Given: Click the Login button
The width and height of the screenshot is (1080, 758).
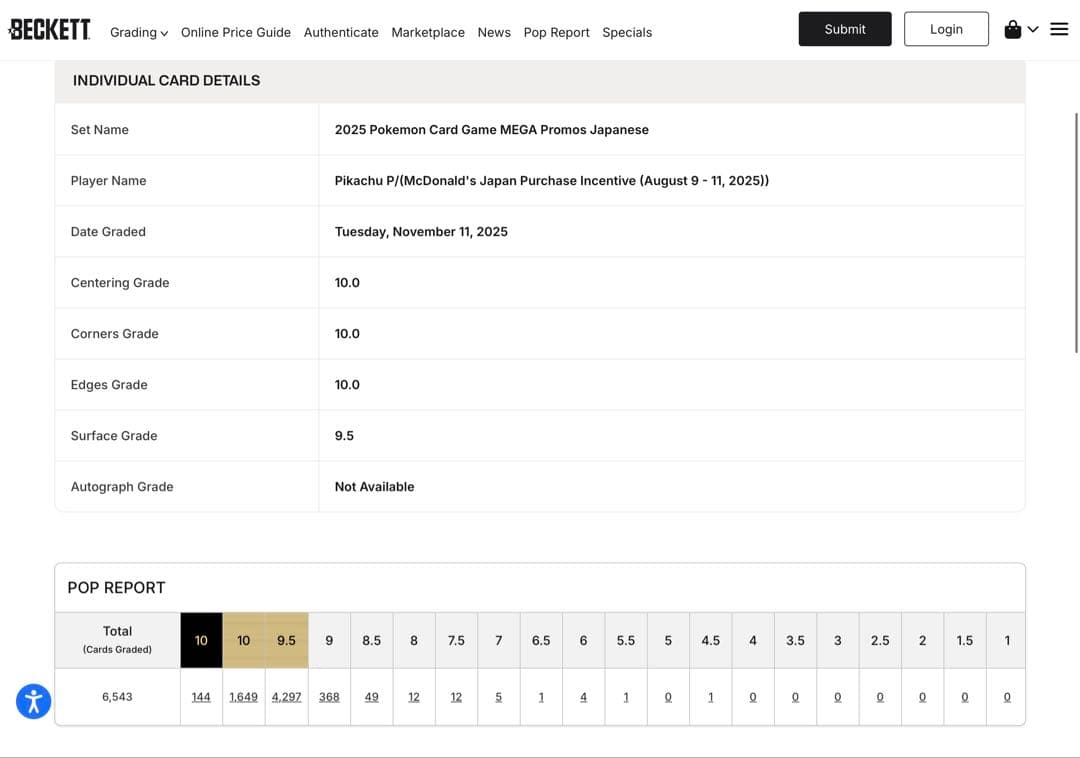Looking at the screenshot, I should (x=946, y=29).
